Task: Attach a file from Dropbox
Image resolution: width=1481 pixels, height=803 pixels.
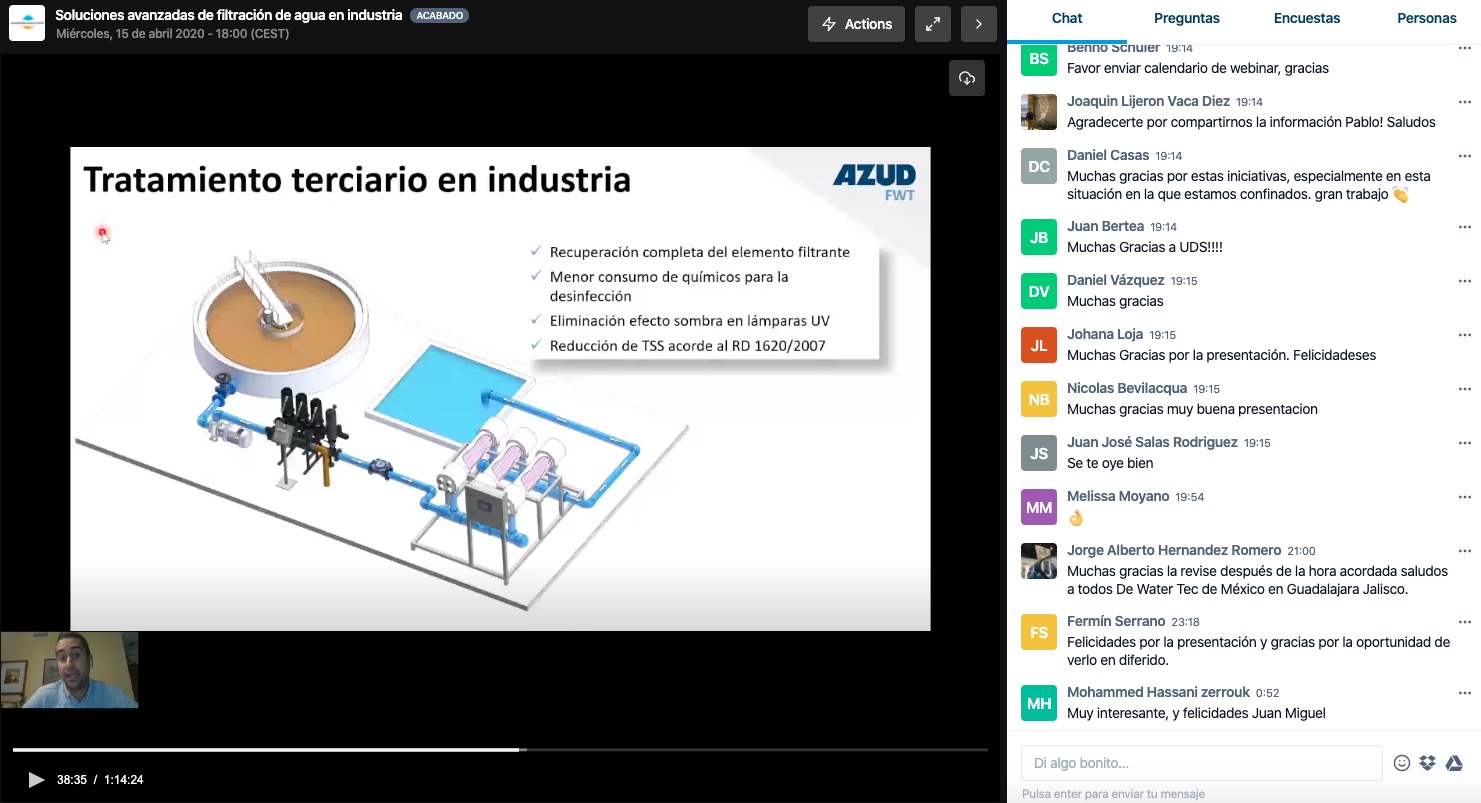Action: pyautogui.click(x=1427, y=763)
